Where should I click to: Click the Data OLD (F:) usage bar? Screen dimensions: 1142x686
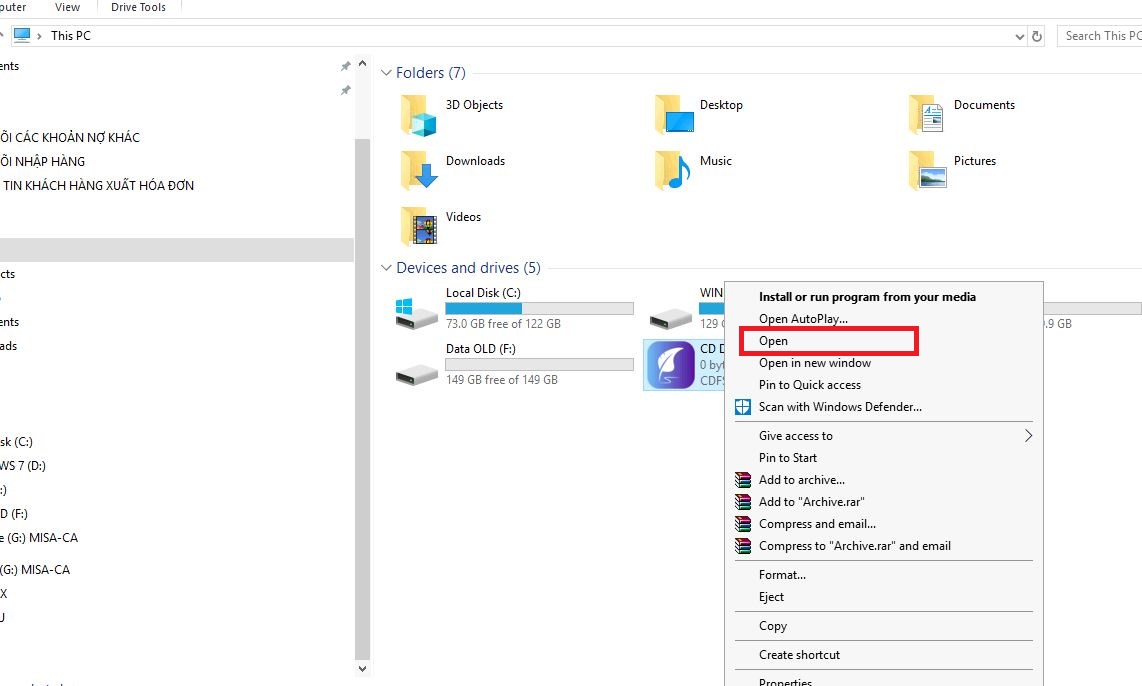coord(539,365)
